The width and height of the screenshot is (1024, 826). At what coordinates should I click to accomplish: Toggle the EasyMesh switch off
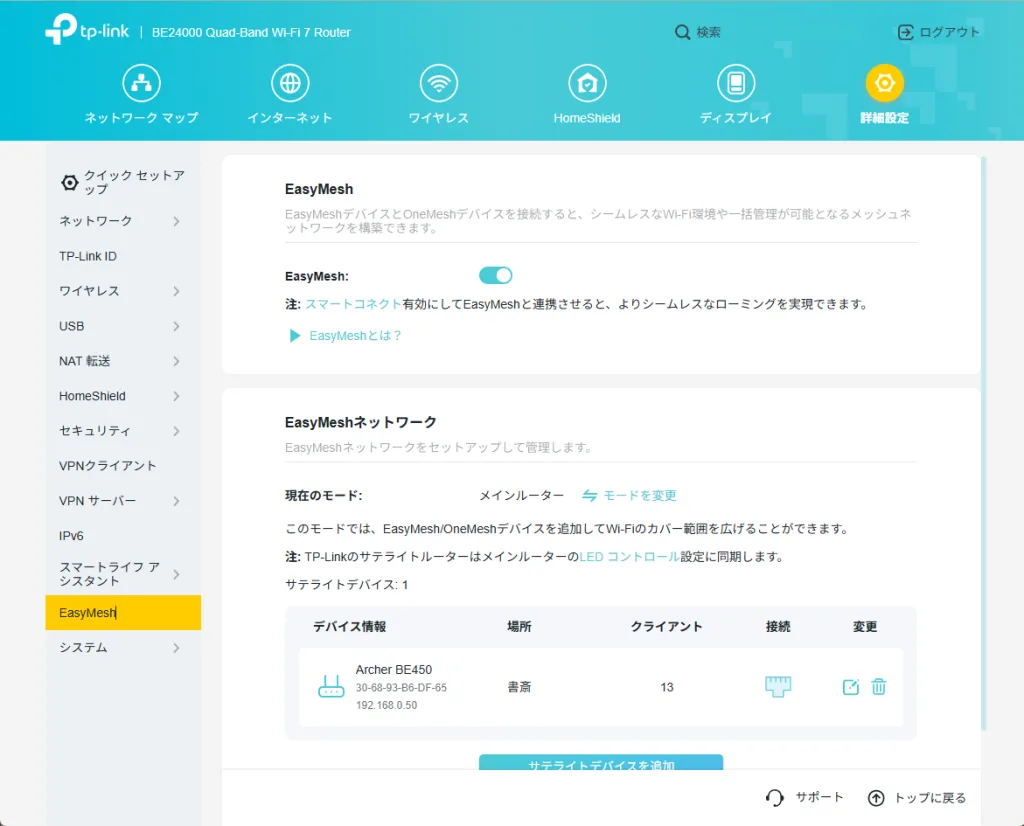click(496, 276)
